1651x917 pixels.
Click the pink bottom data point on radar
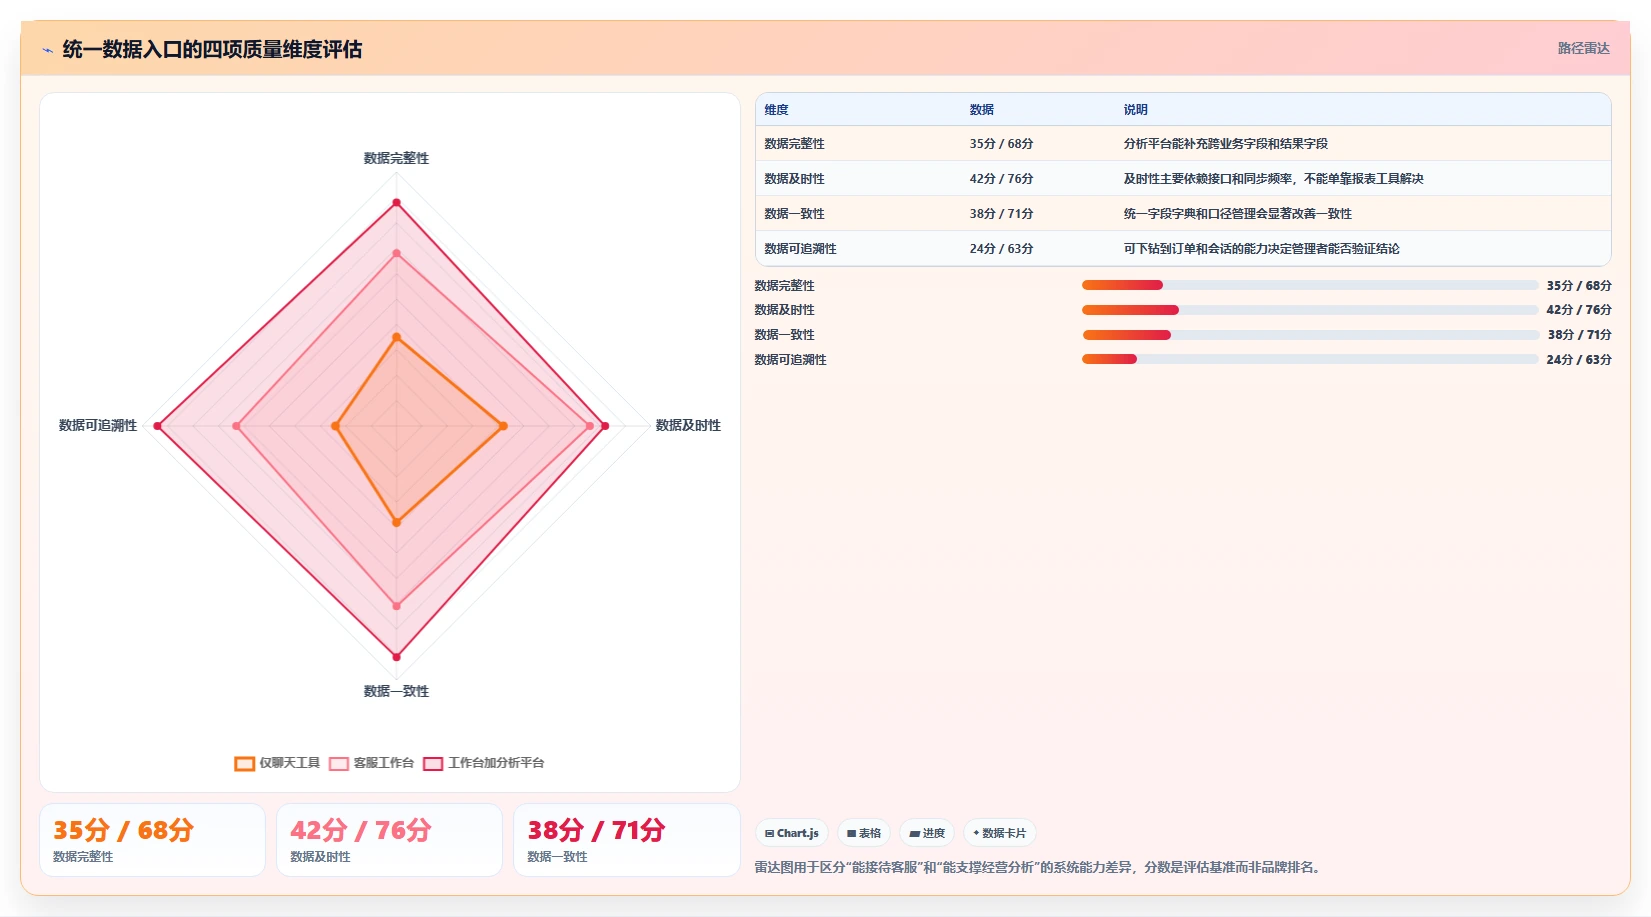(396, 606)
